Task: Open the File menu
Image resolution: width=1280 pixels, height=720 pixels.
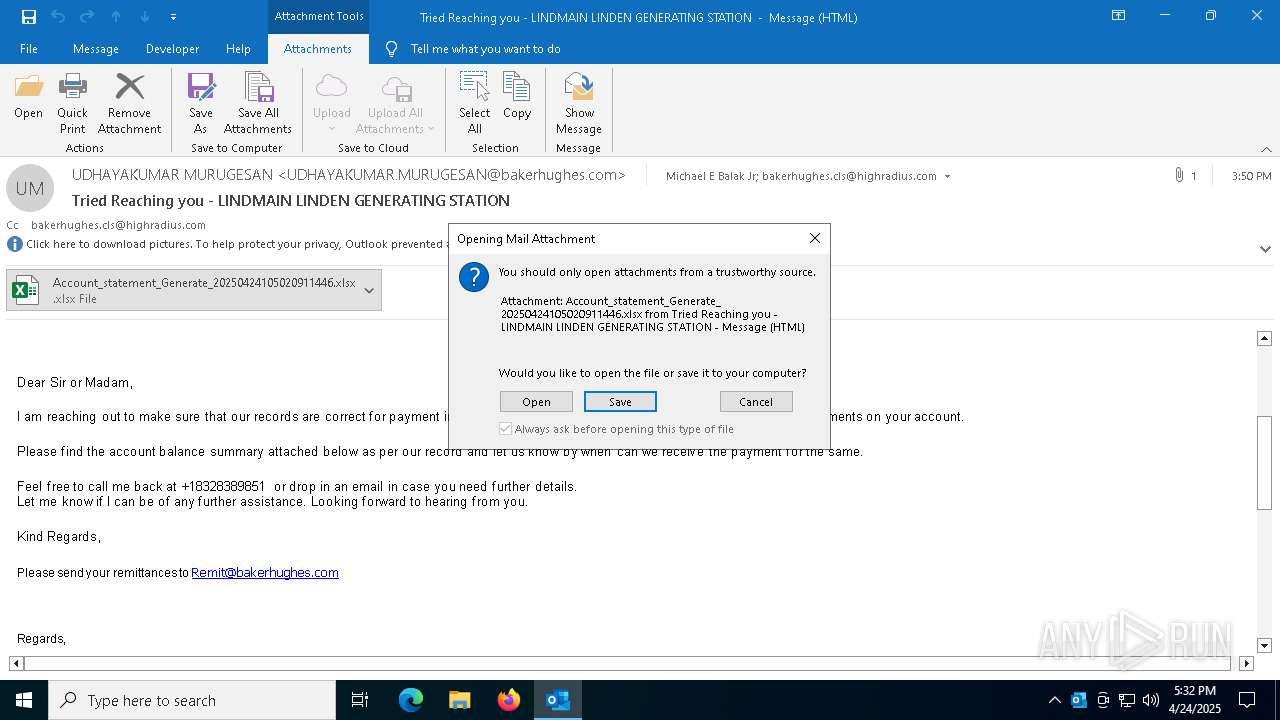Action: coord(29,49)
